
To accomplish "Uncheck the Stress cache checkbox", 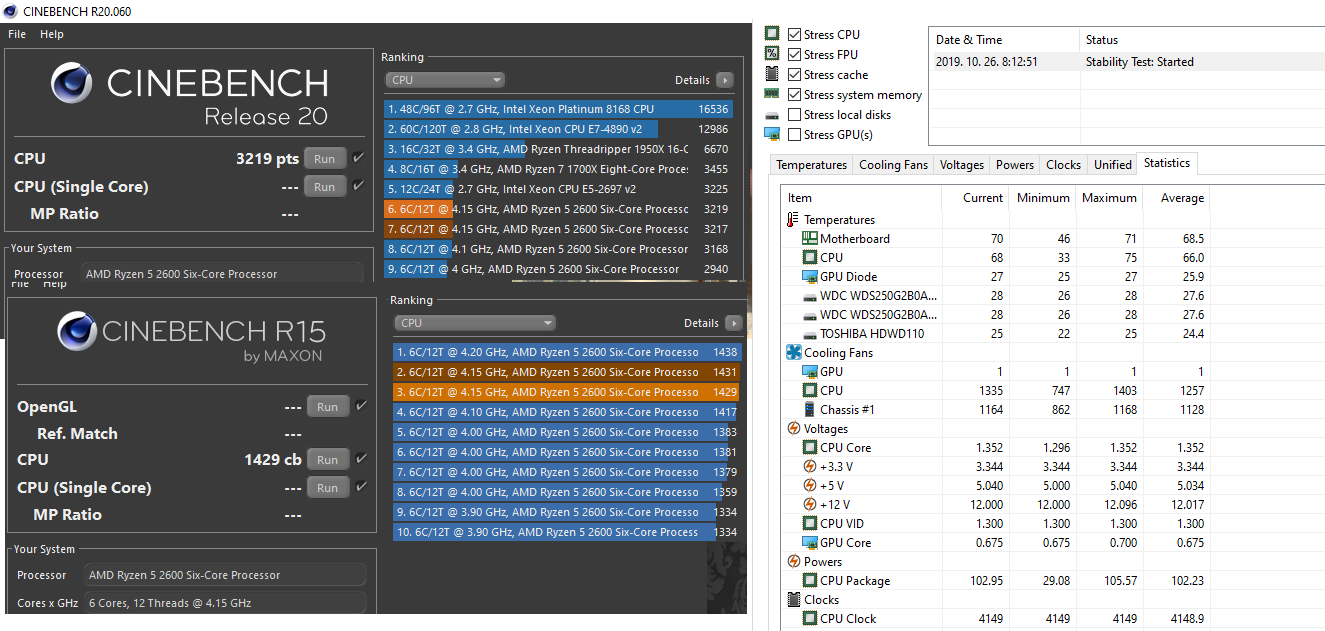I will tap(794, 74).
